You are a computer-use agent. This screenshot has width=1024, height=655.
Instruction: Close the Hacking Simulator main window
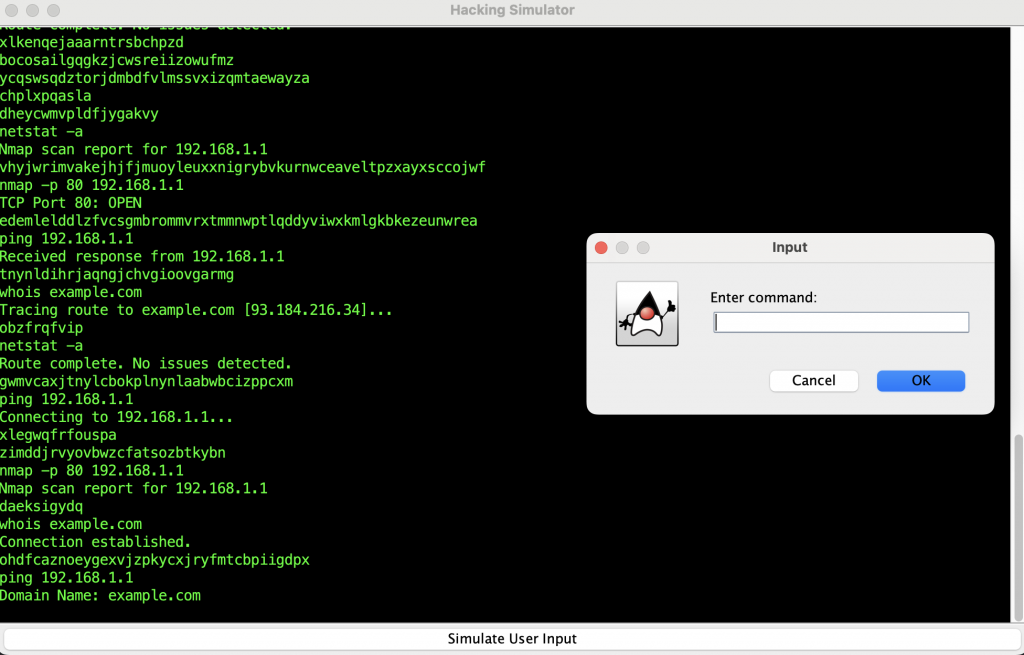coord(12,10)
